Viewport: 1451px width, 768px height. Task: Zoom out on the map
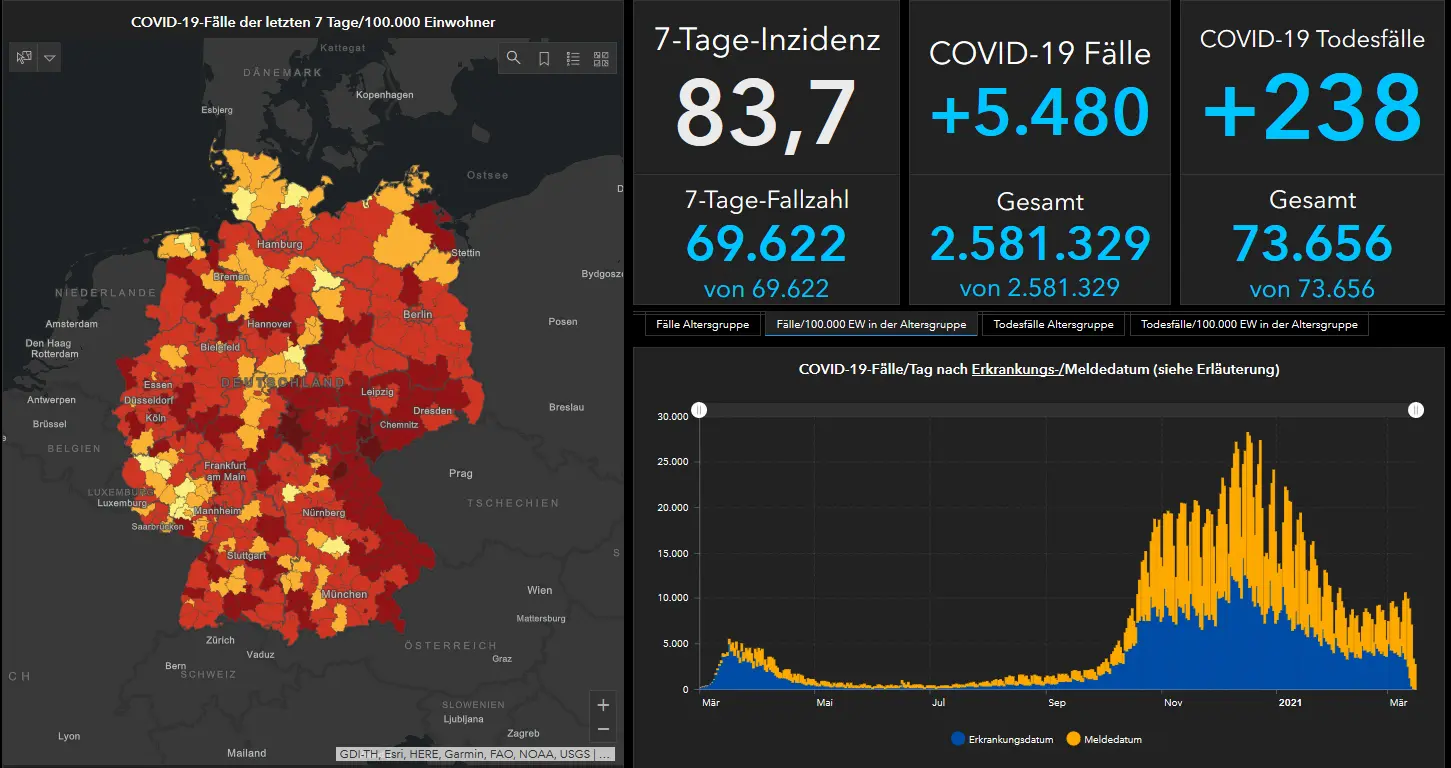pyautogui.click(x=603, y=730)
